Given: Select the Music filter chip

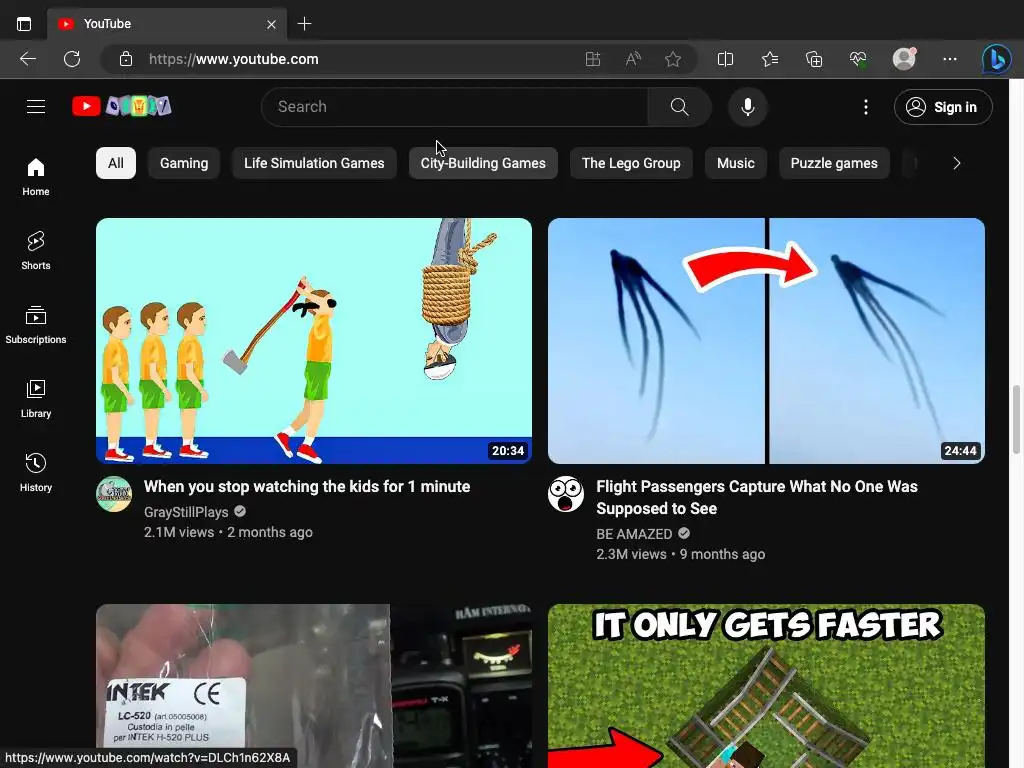Looking at the screenshot, I should point(735,163).
